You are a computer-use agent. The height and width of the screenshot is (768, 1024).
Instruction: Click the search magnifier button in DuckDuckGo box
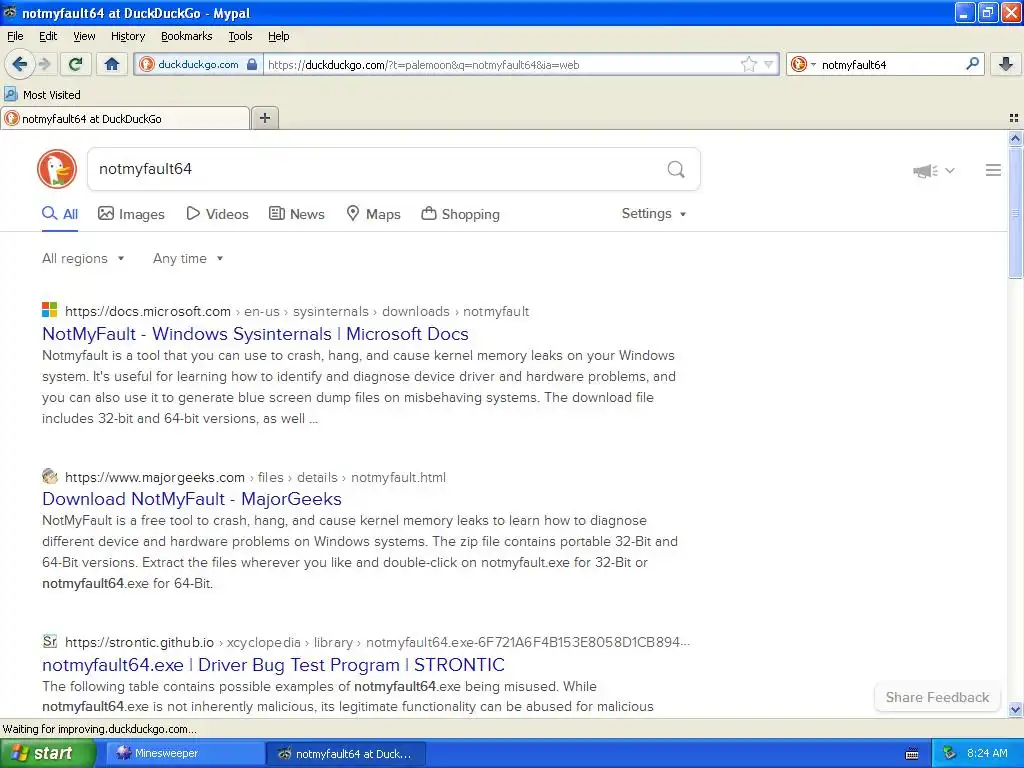(x=676, y=169)
